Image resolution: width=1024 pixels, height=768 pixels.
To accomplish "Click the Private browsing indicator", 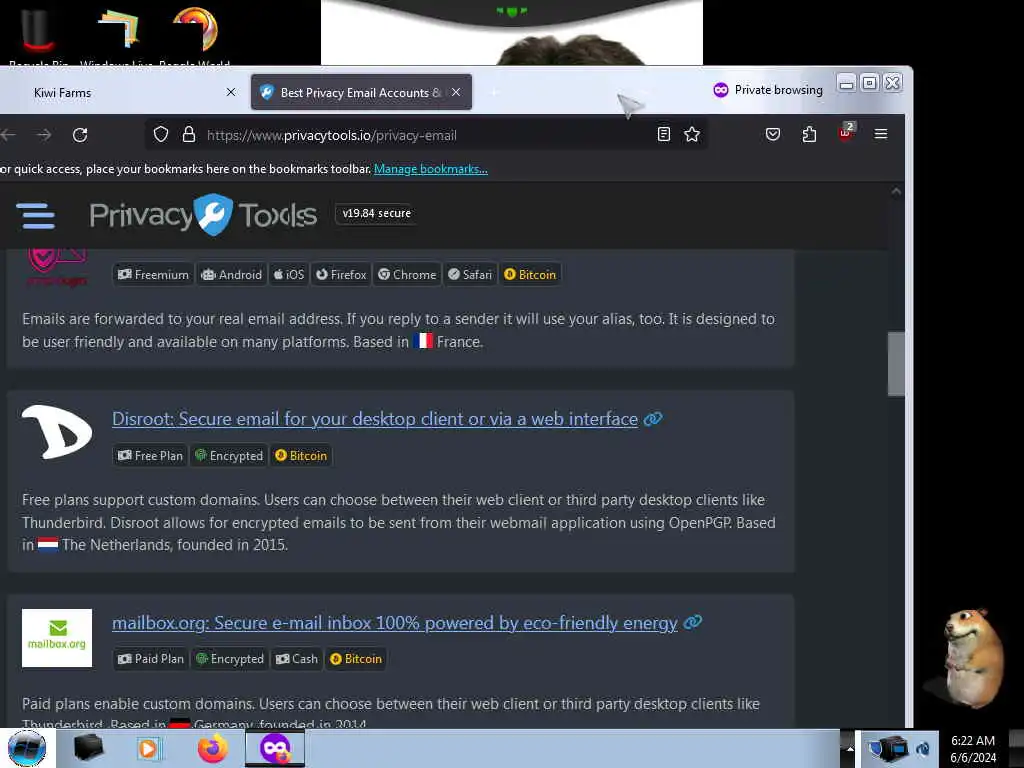I will tap(767, 90).
